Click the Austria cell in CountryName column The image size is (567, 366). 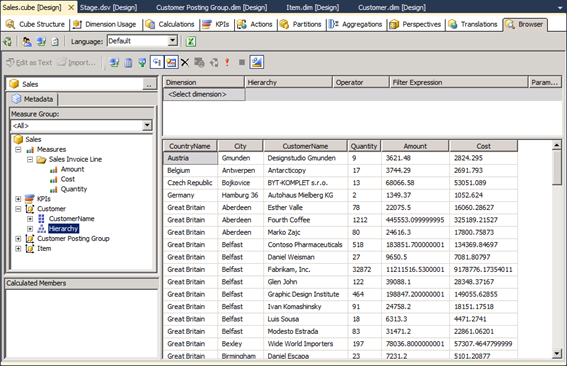coord(190,158)
